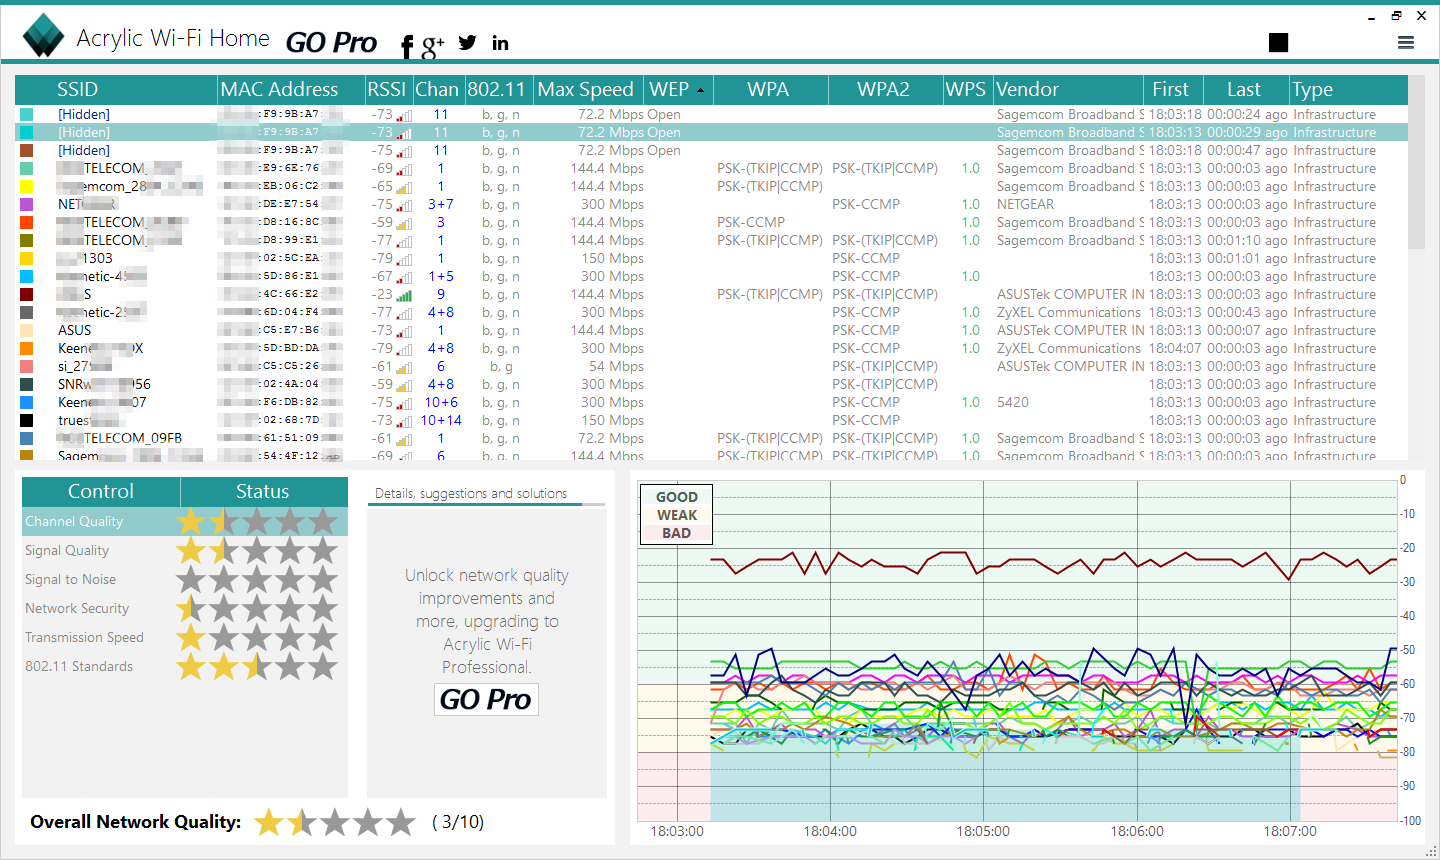Image resolution: width=1440 pixels, height=860 pixels.
Task: Click the red color swatch for NETGEAR row
Action: click(27, 204)
